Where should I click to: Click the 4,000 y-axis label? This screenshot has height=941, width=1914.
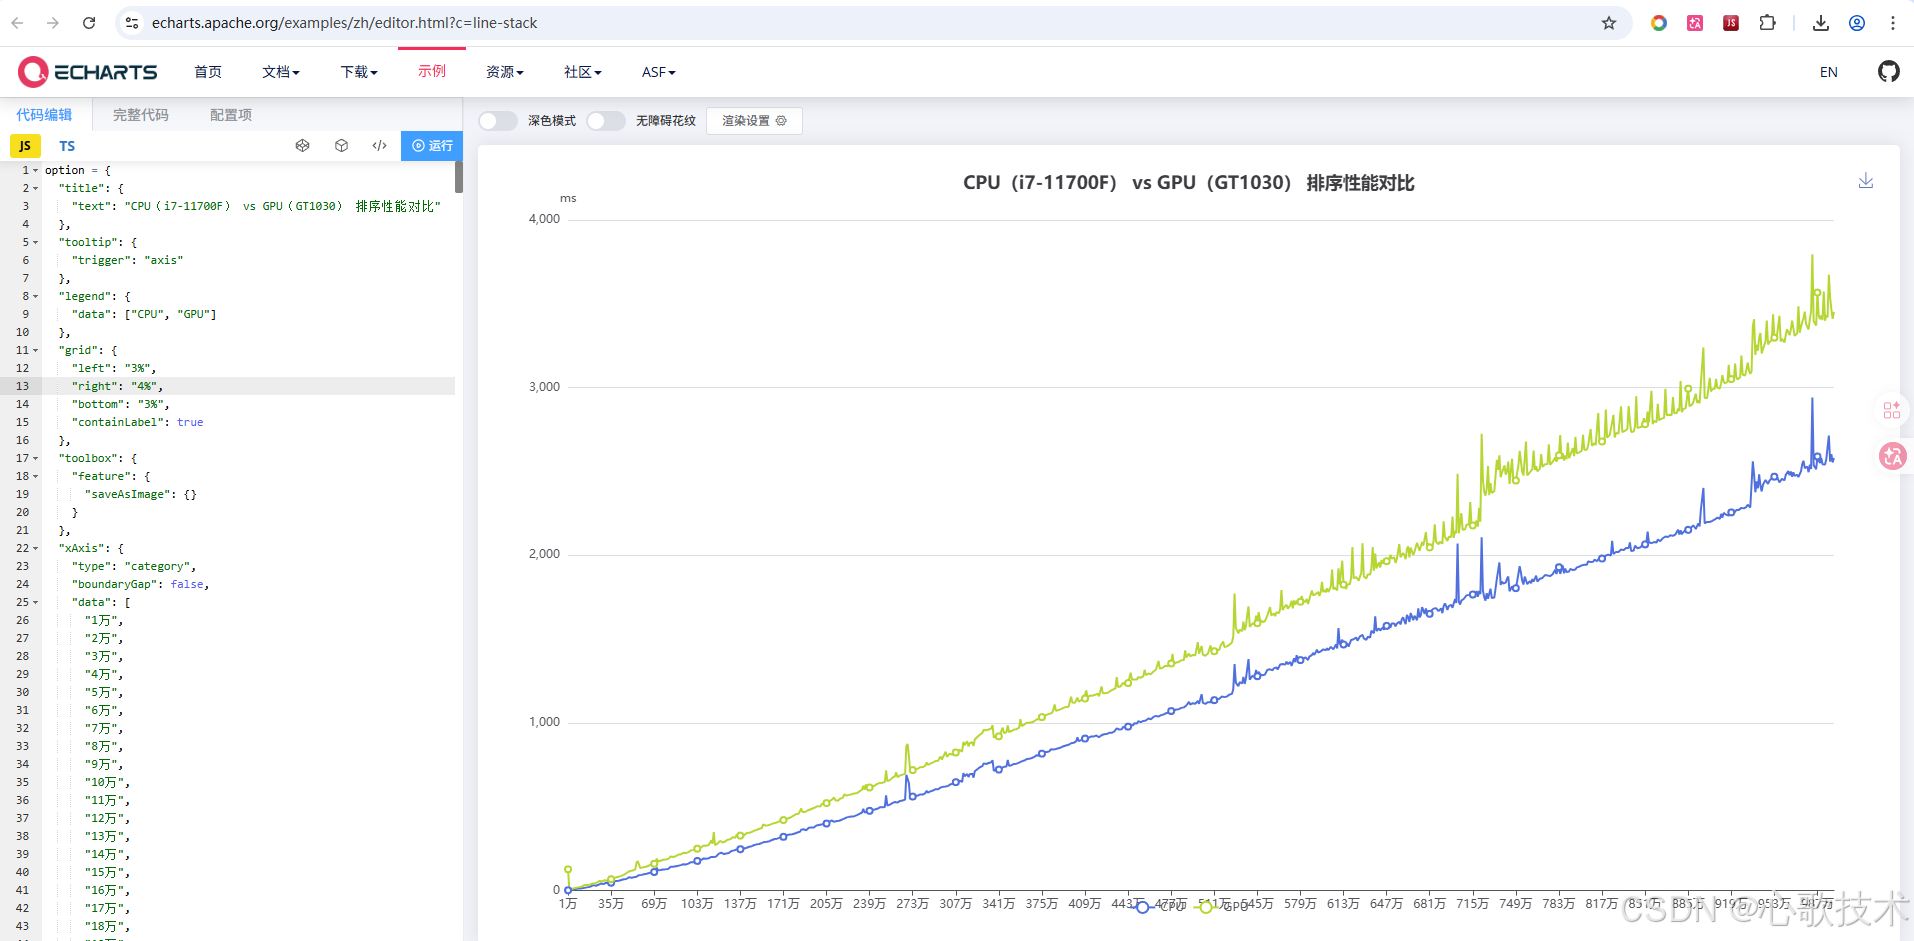(x=544, y=219)
